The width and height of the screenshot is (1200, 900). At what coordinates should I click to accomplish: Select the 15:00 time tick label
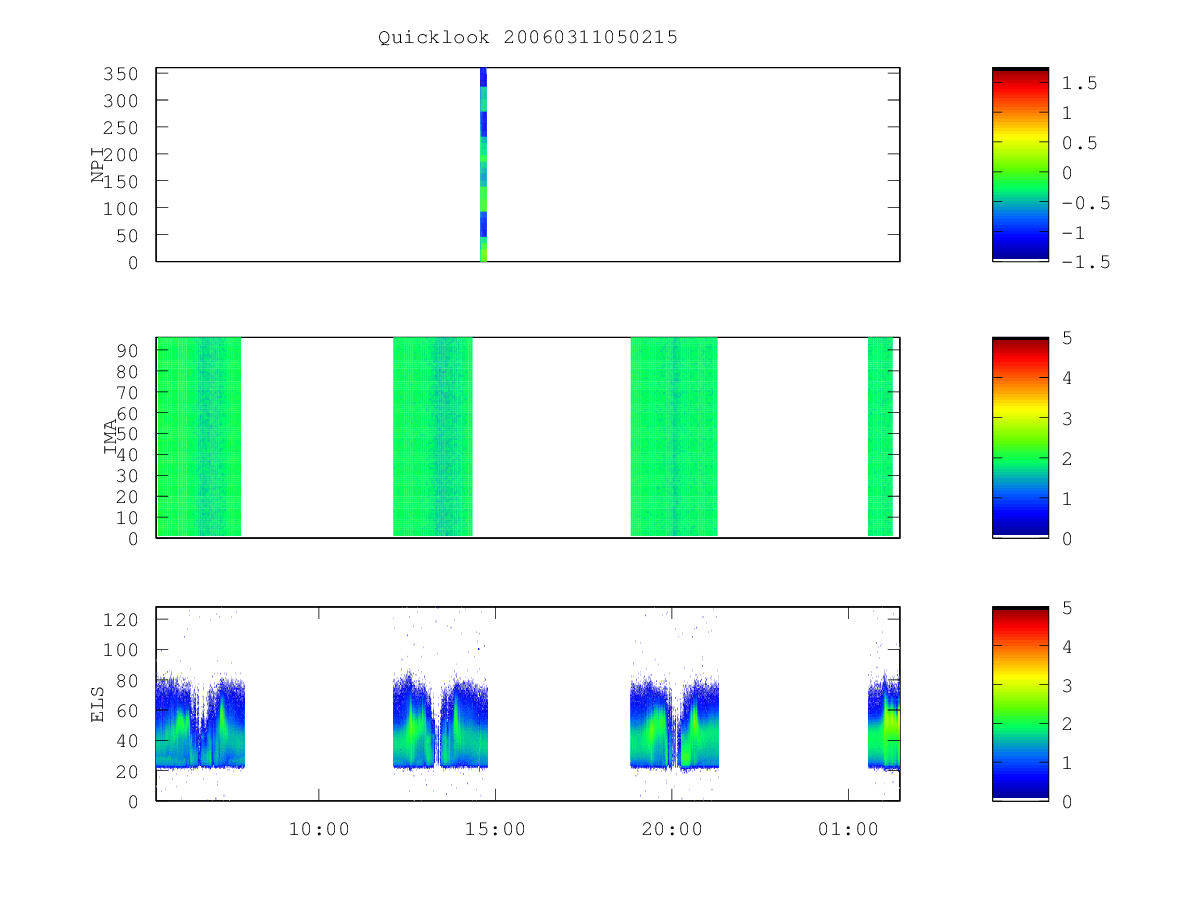coord(495,829)
